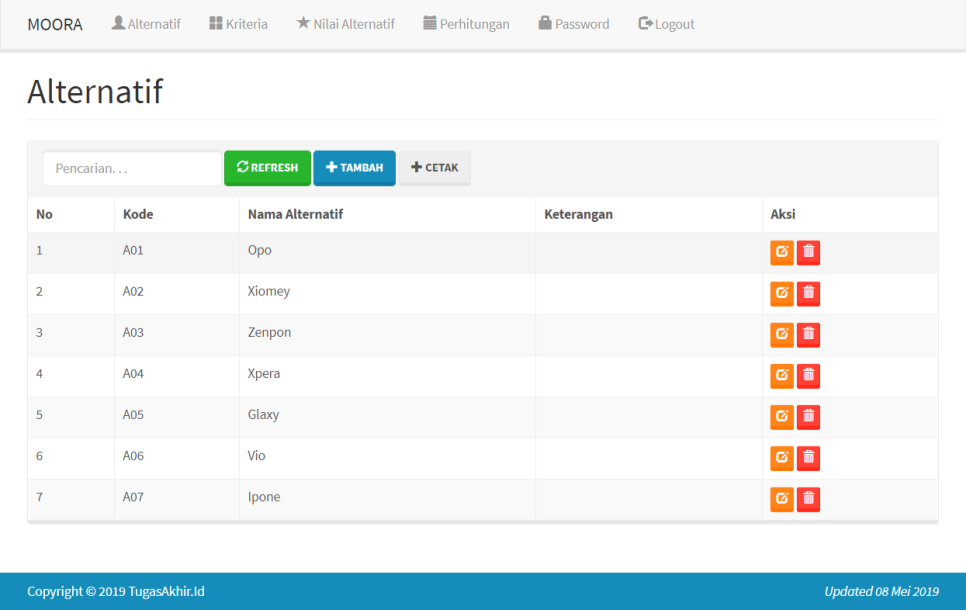Click the Pencarian search input field
The height and width of the screenshot is (610, 966).
[x=131, y=167]
